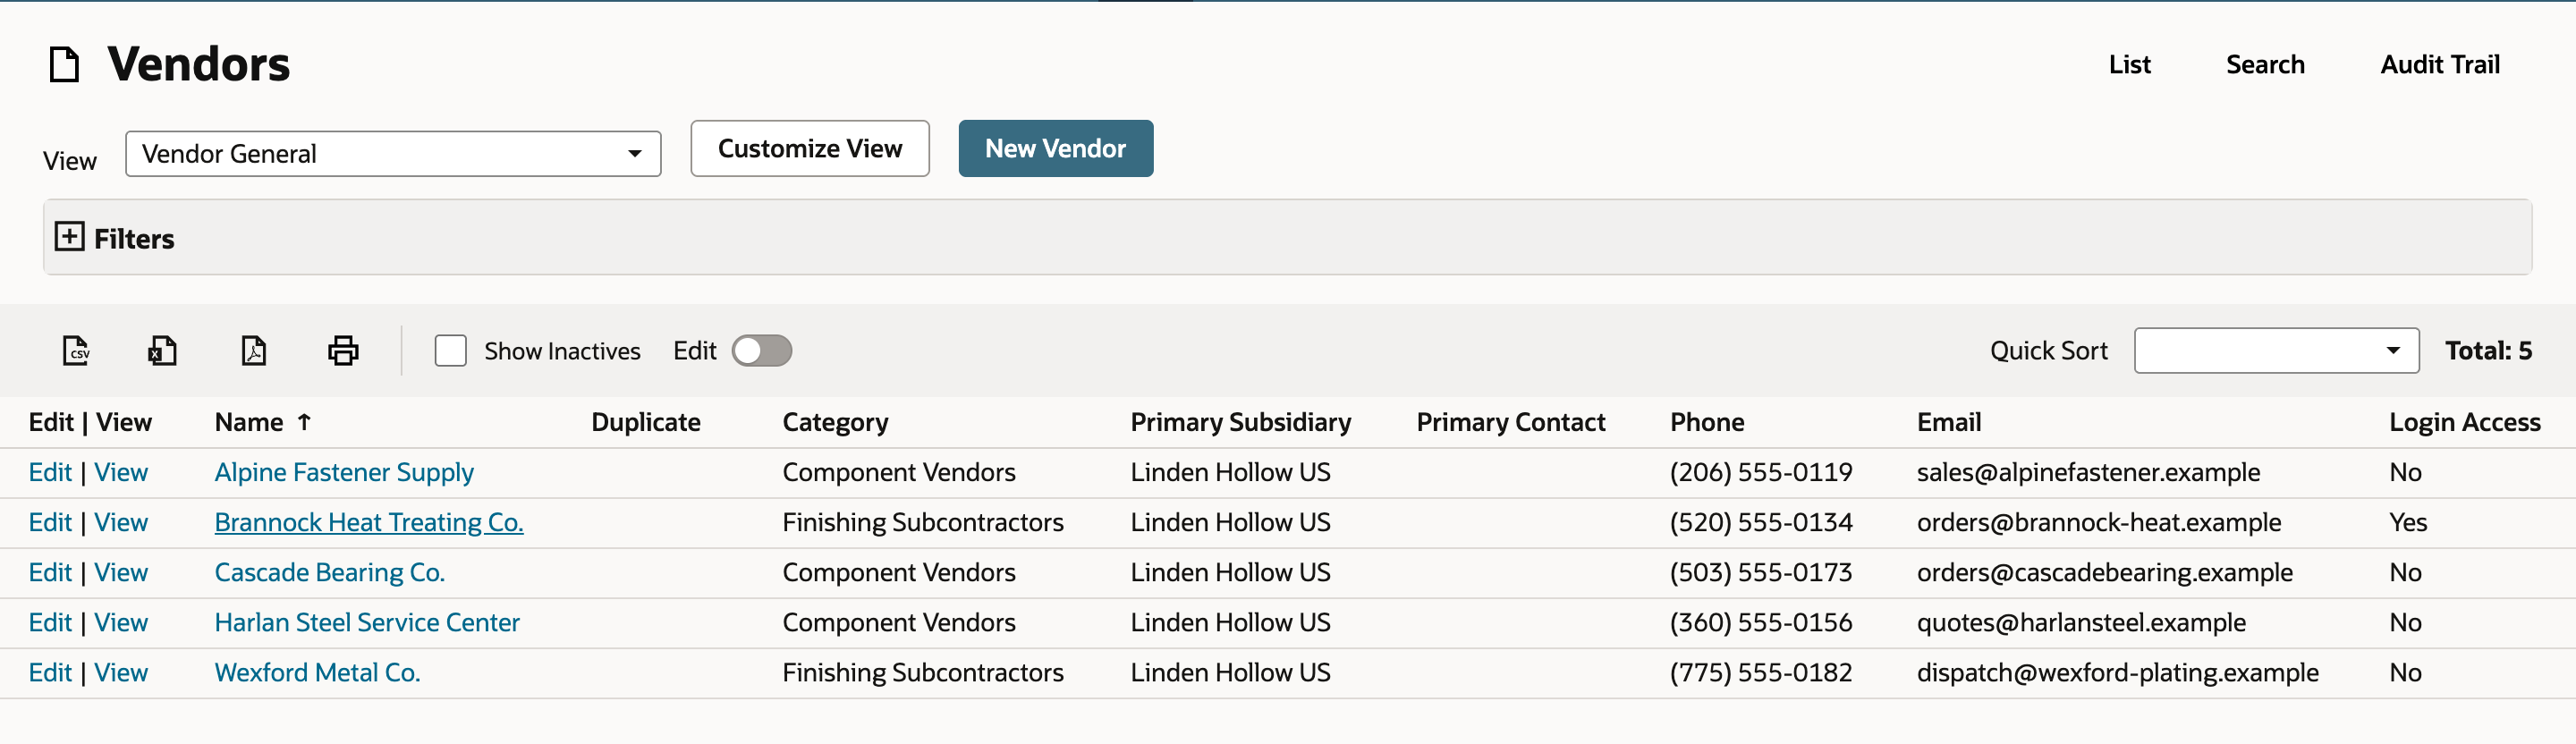Select the phone number (520) 555-0134
This screenshot has width=2576, height=744.
pos(1761,522)
